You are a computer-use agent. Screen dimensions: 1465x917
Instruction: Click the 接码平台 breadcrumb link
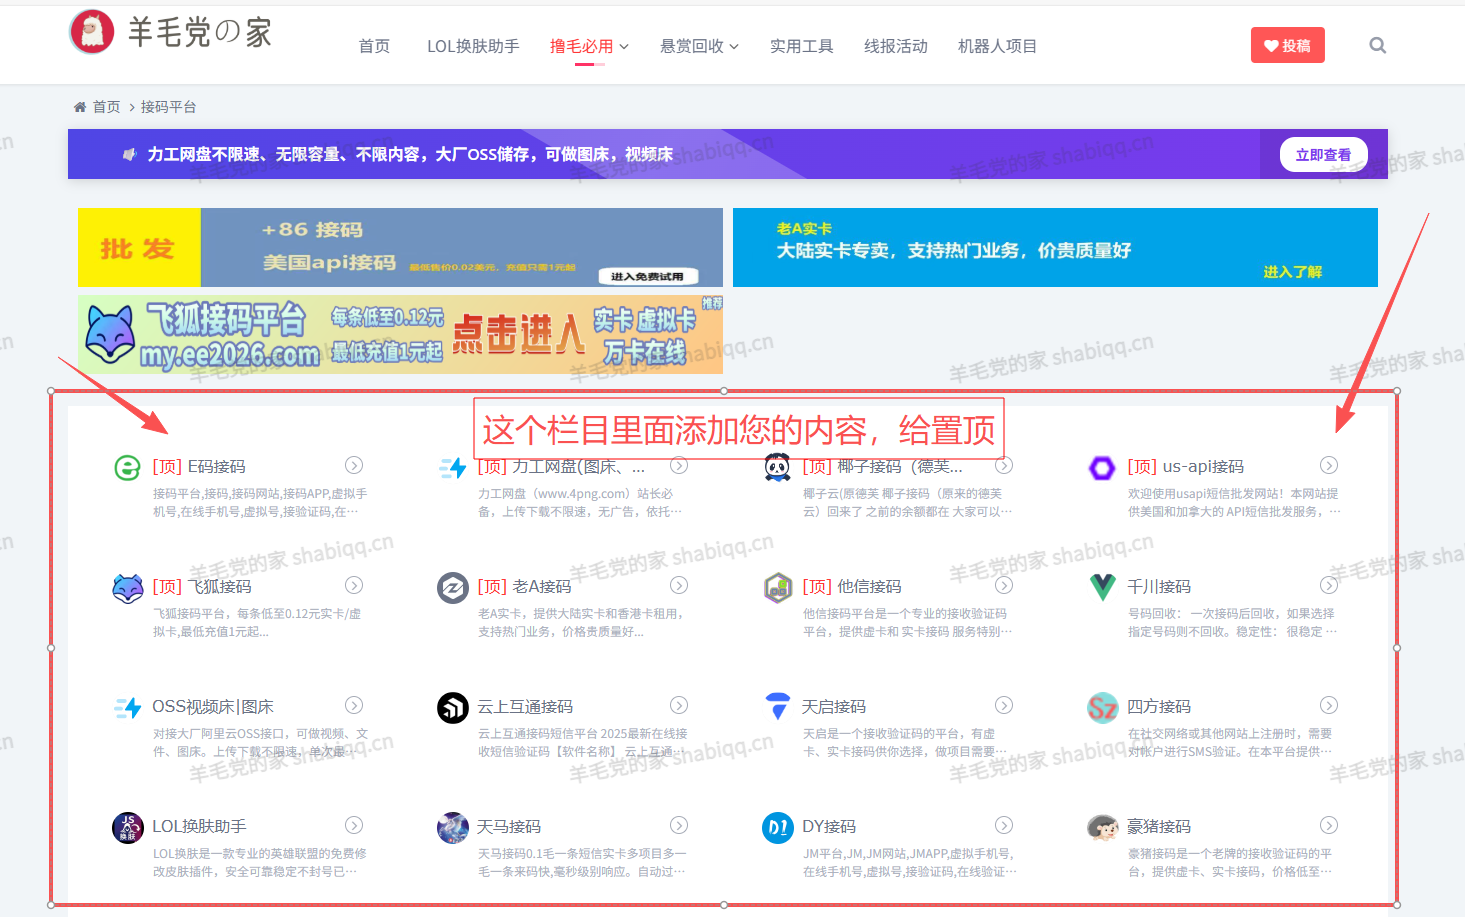point(167,106)
